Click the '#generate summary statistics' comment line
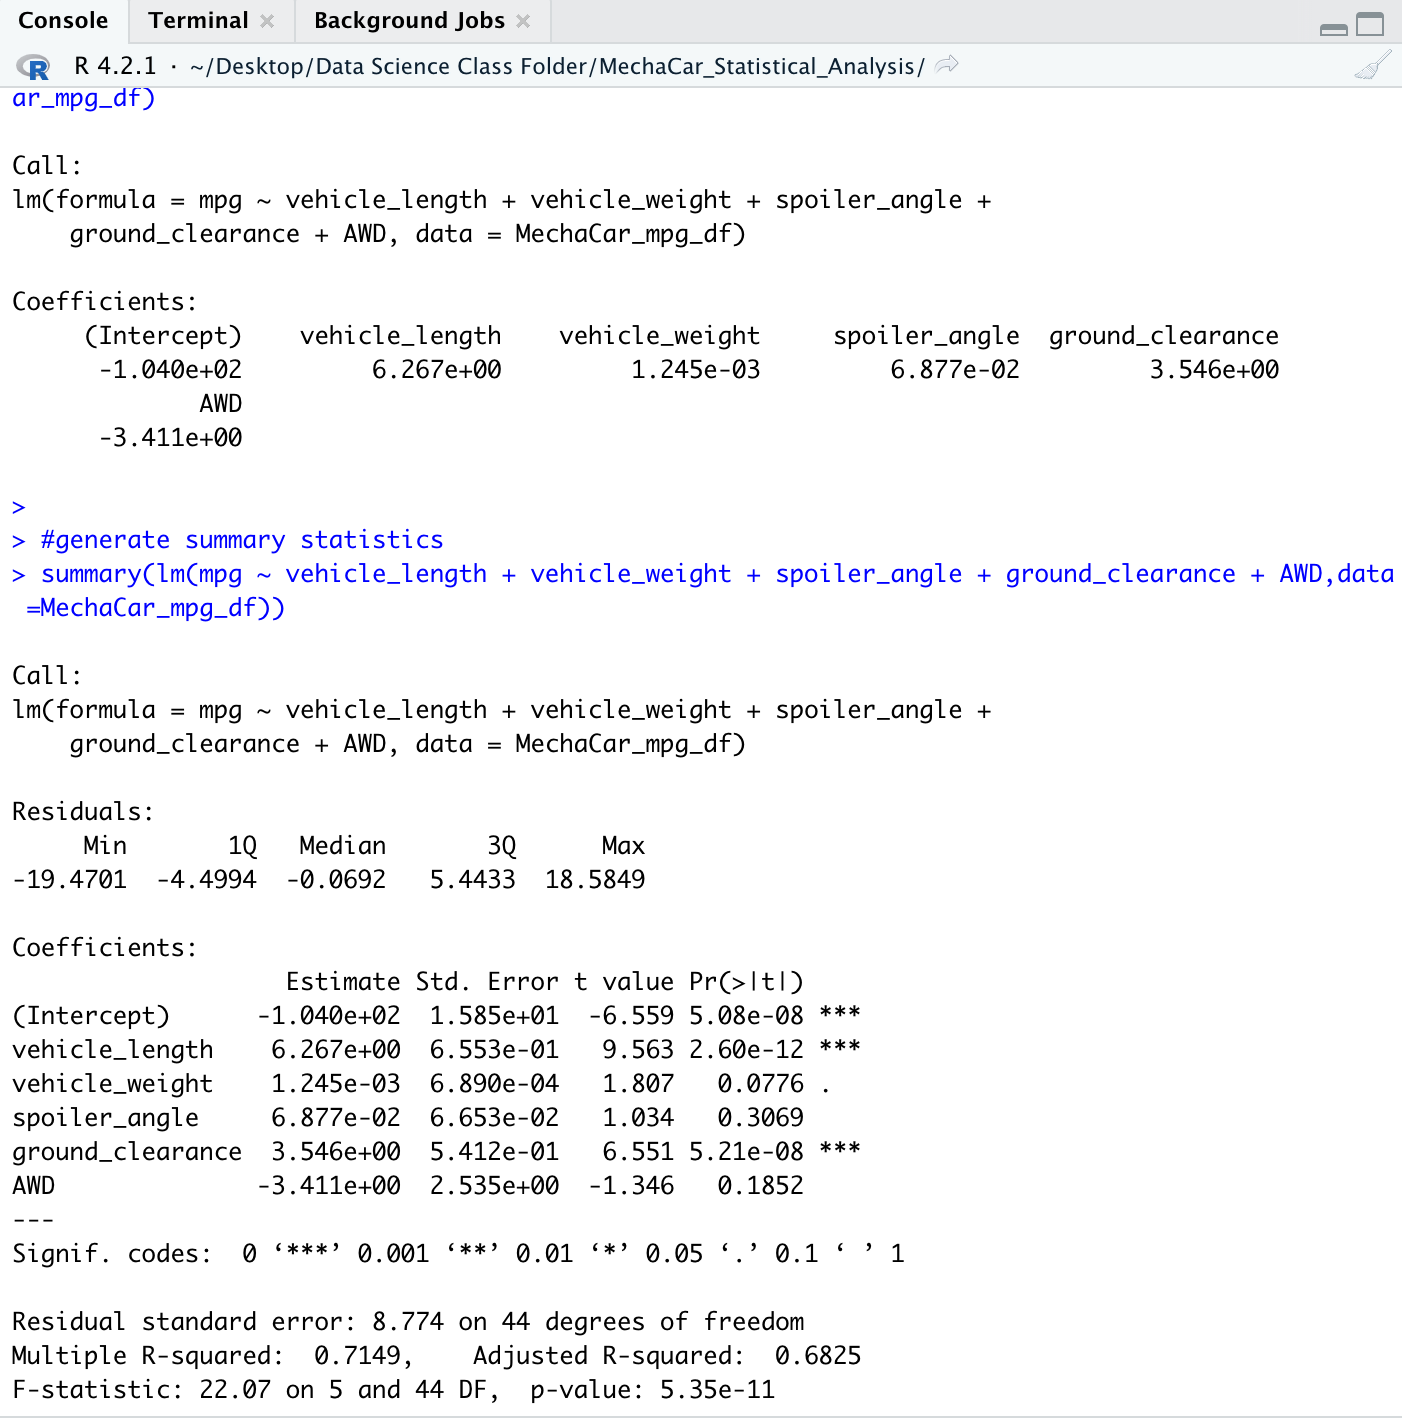1402x1418 pixels. tap(242, 540)
